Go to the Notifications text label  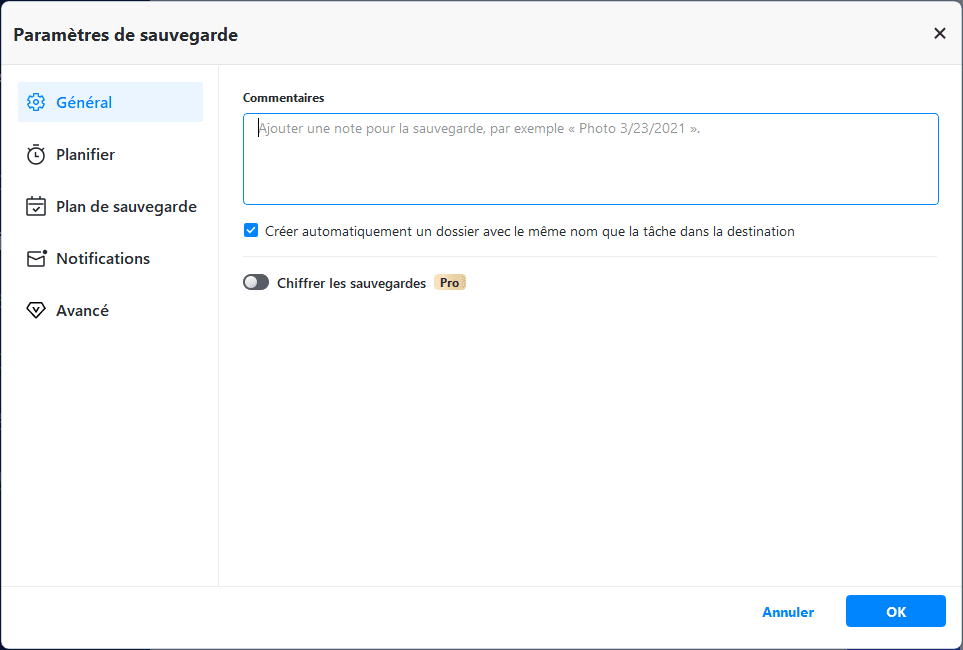click(103, 259)
